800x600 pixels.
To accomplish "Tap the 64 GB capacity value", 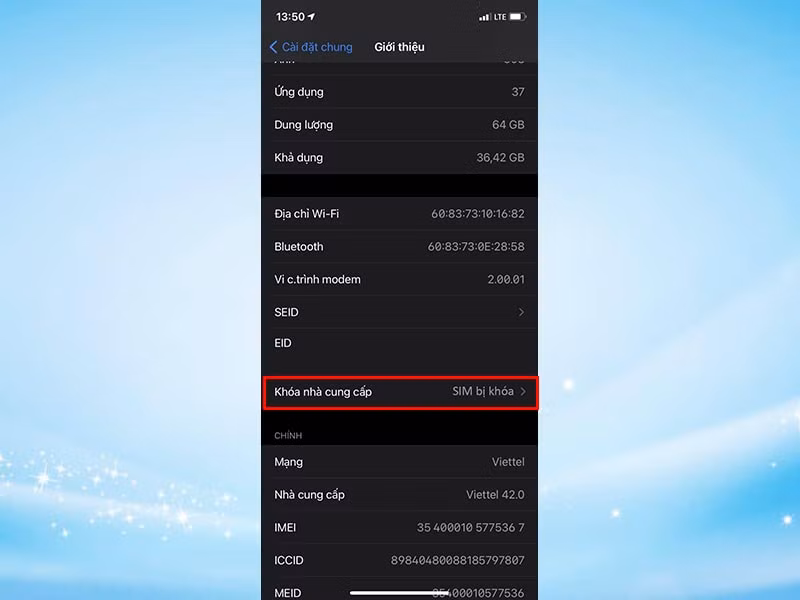I will (508, 124).
